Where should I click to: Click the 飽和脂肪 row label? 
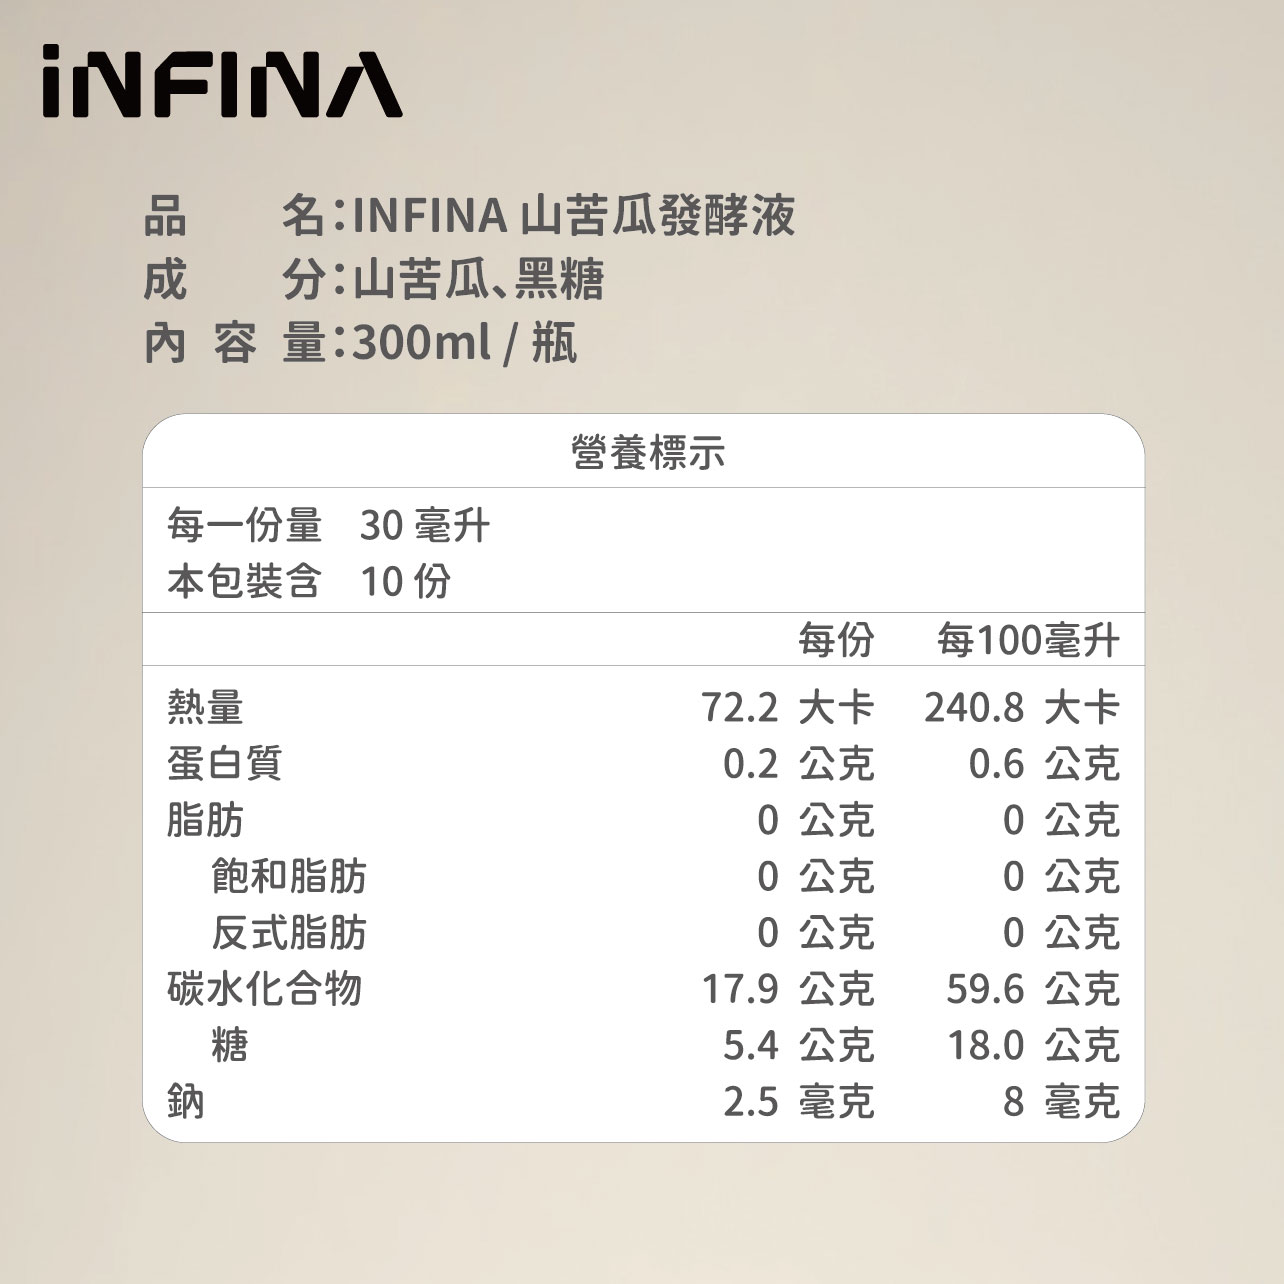[289, 876]
